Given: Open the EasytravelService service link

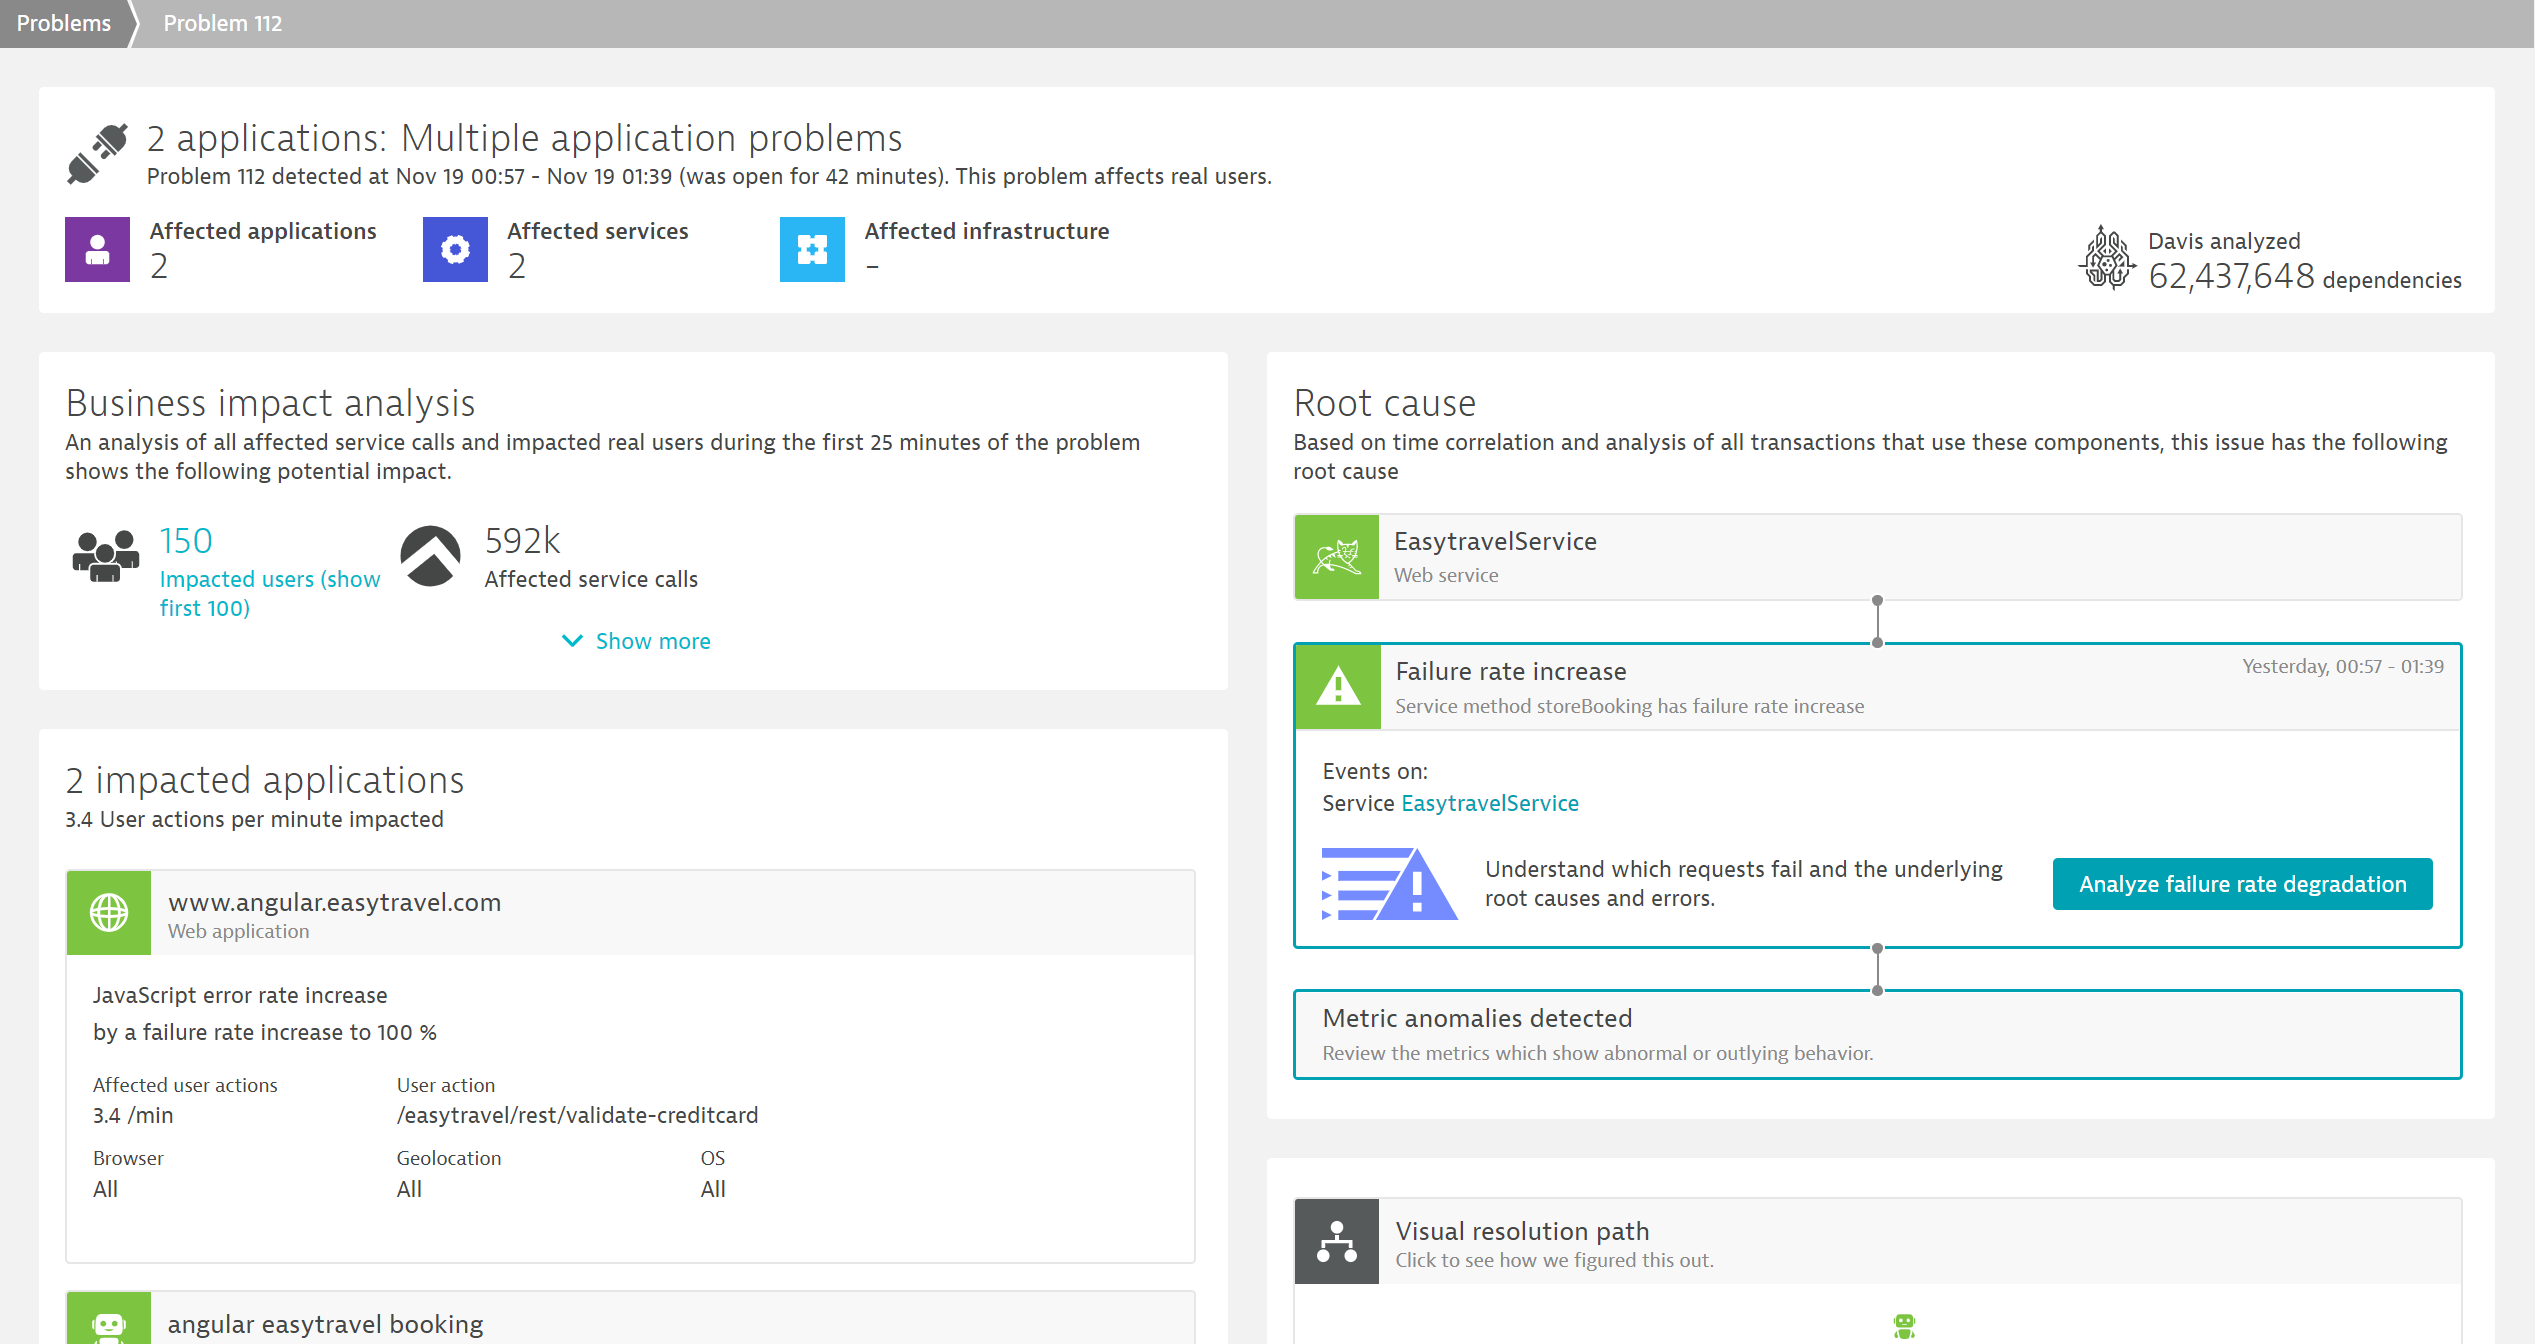Looking at the screenshot, I should click(x=1490, y=803).
